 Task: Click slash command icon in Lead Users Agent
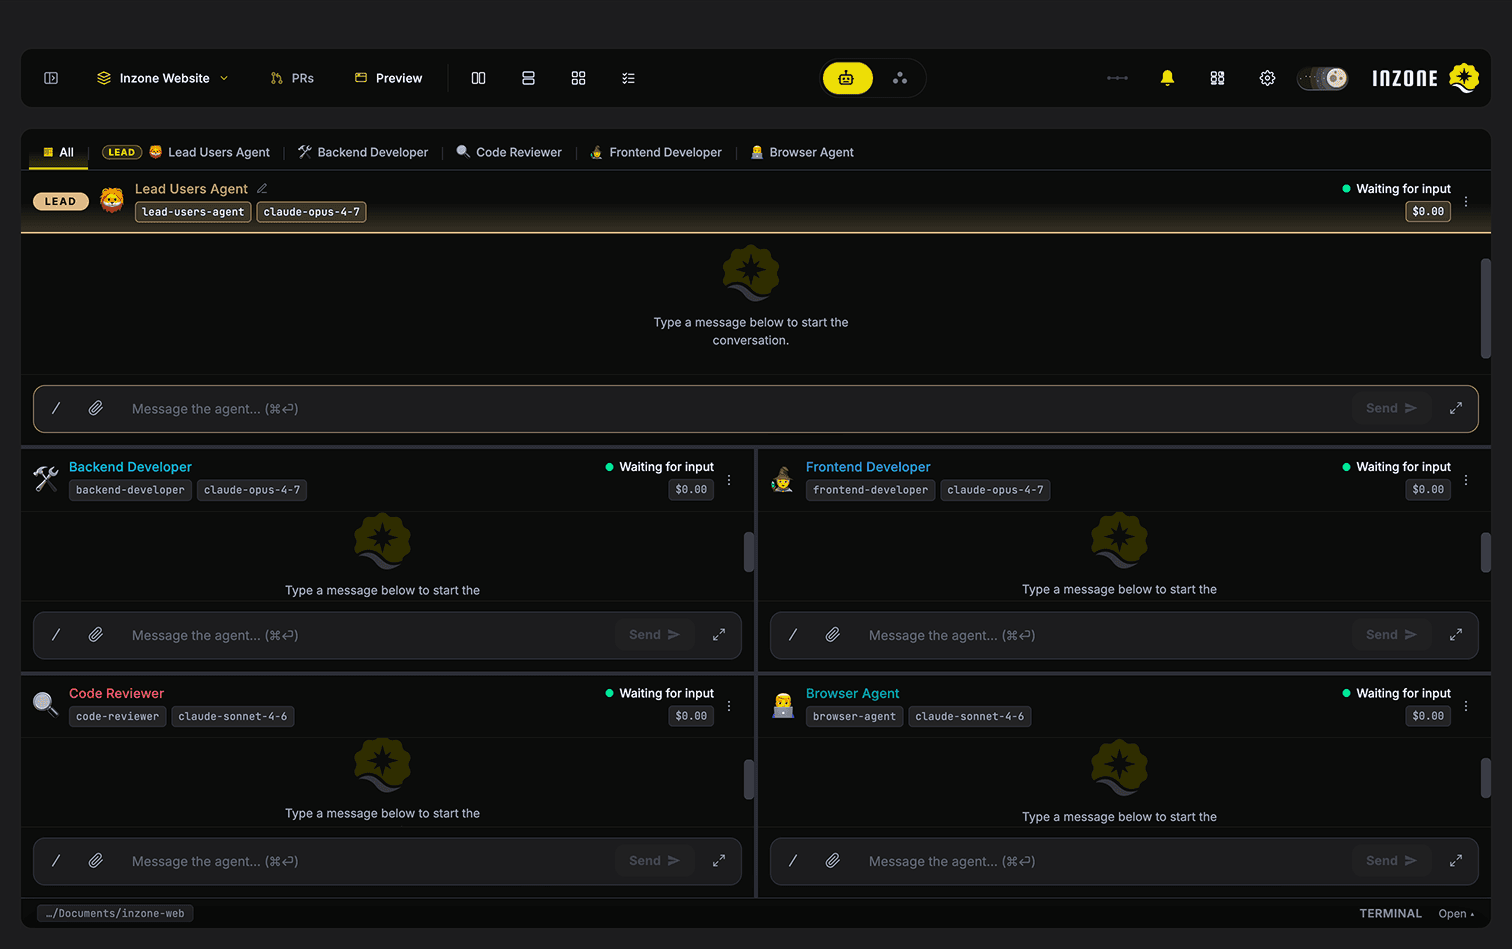[56, 408]
